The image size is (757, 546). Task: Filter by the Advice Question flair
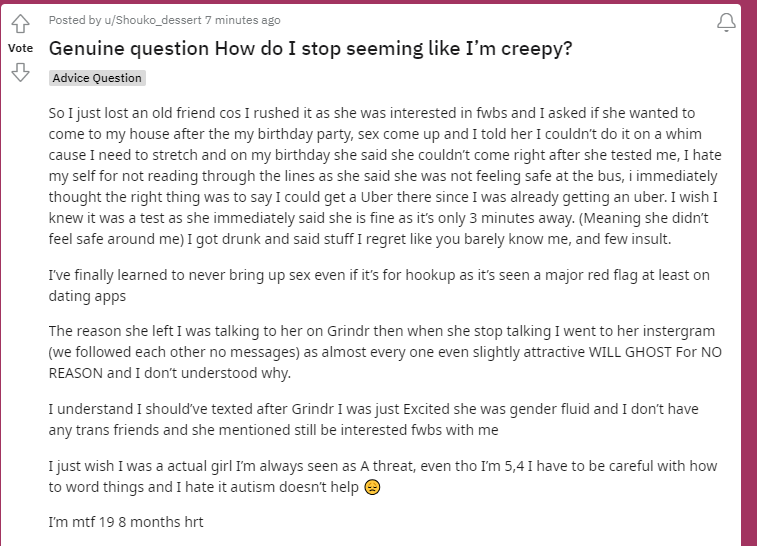(x=97, y=78)
